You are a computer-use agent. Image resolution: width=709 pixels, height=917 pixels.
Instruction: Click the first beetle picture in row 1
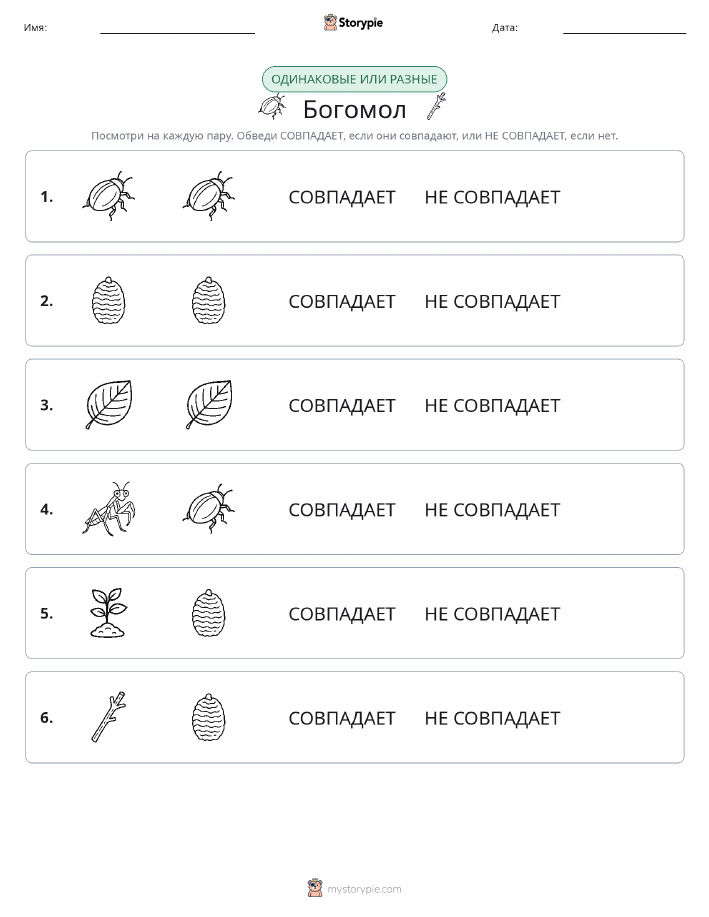click(x=108, y=196)
